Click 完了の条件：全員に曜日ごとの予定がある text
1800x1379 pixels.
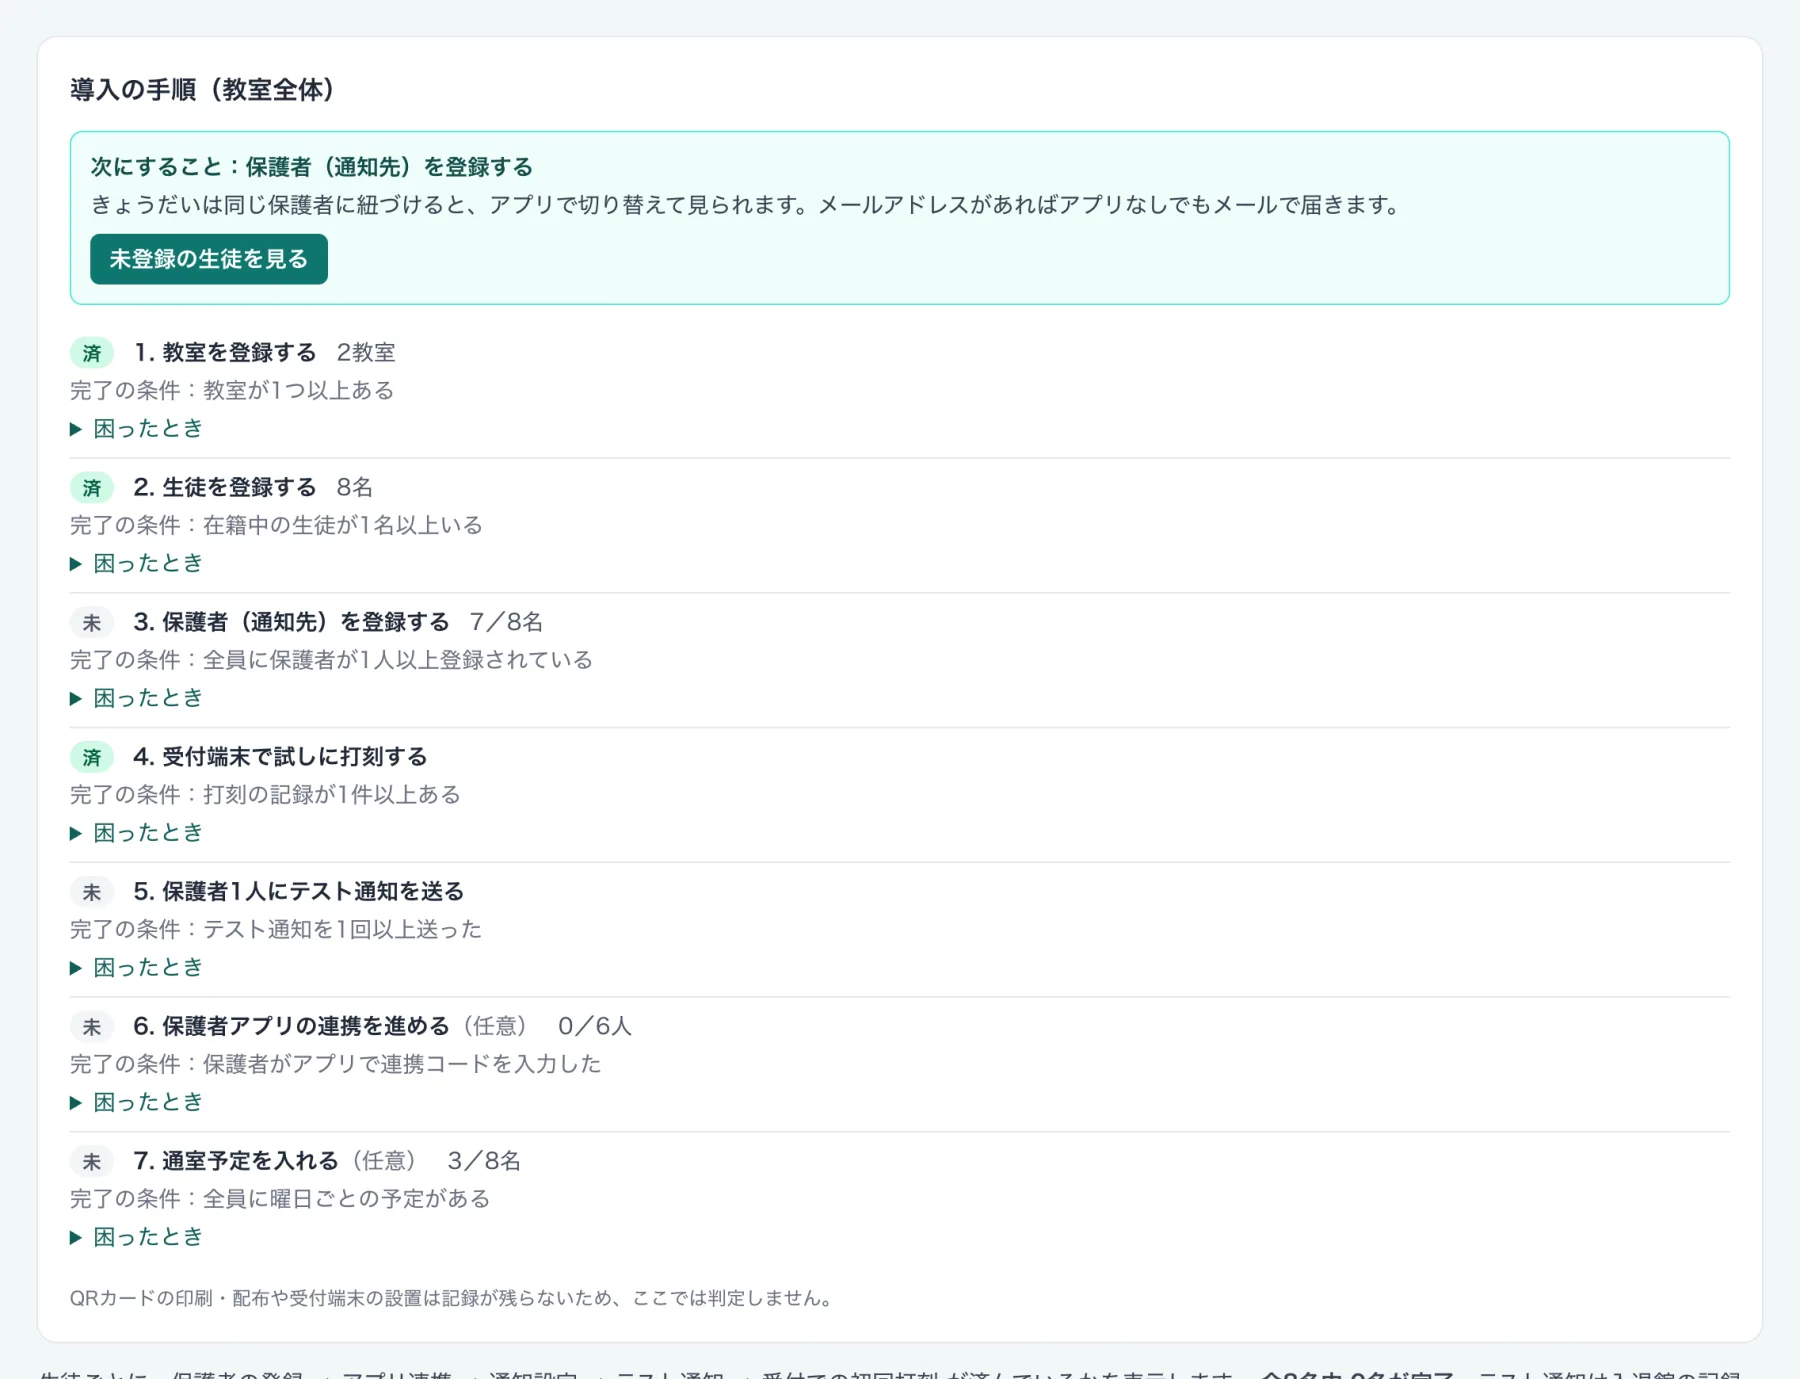[x=280, y=1199]
